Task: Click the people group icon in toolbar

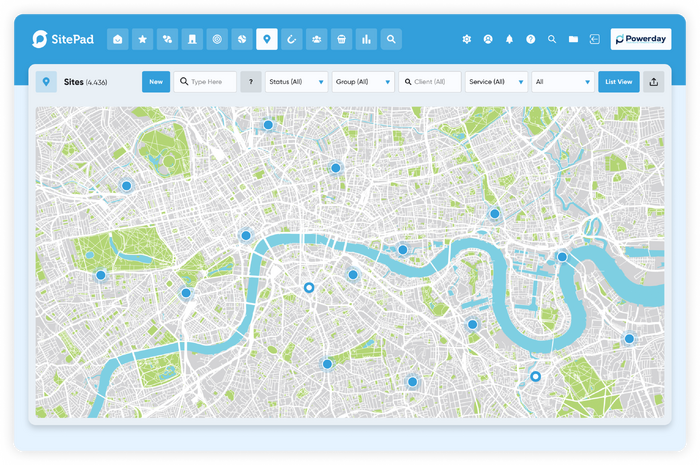Action: click(x=317, y=39)
